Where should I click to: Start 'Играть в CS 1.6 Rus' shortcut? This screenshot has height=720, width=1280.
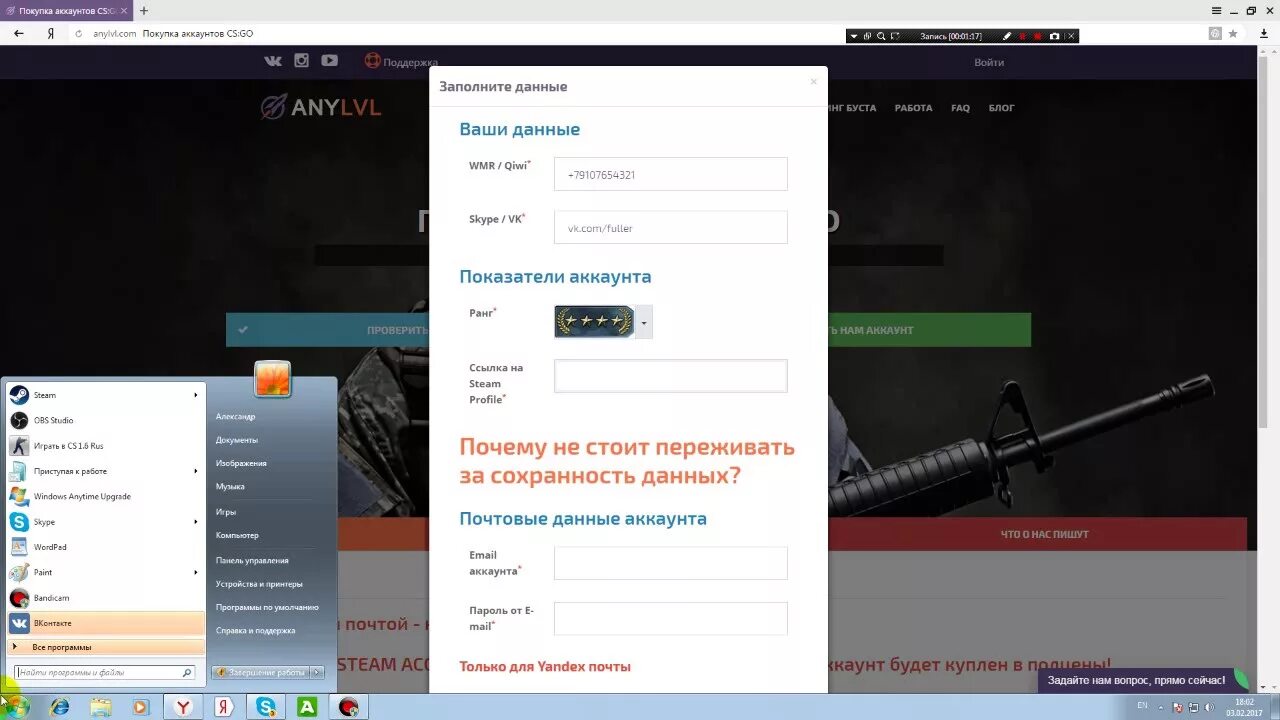105,446
